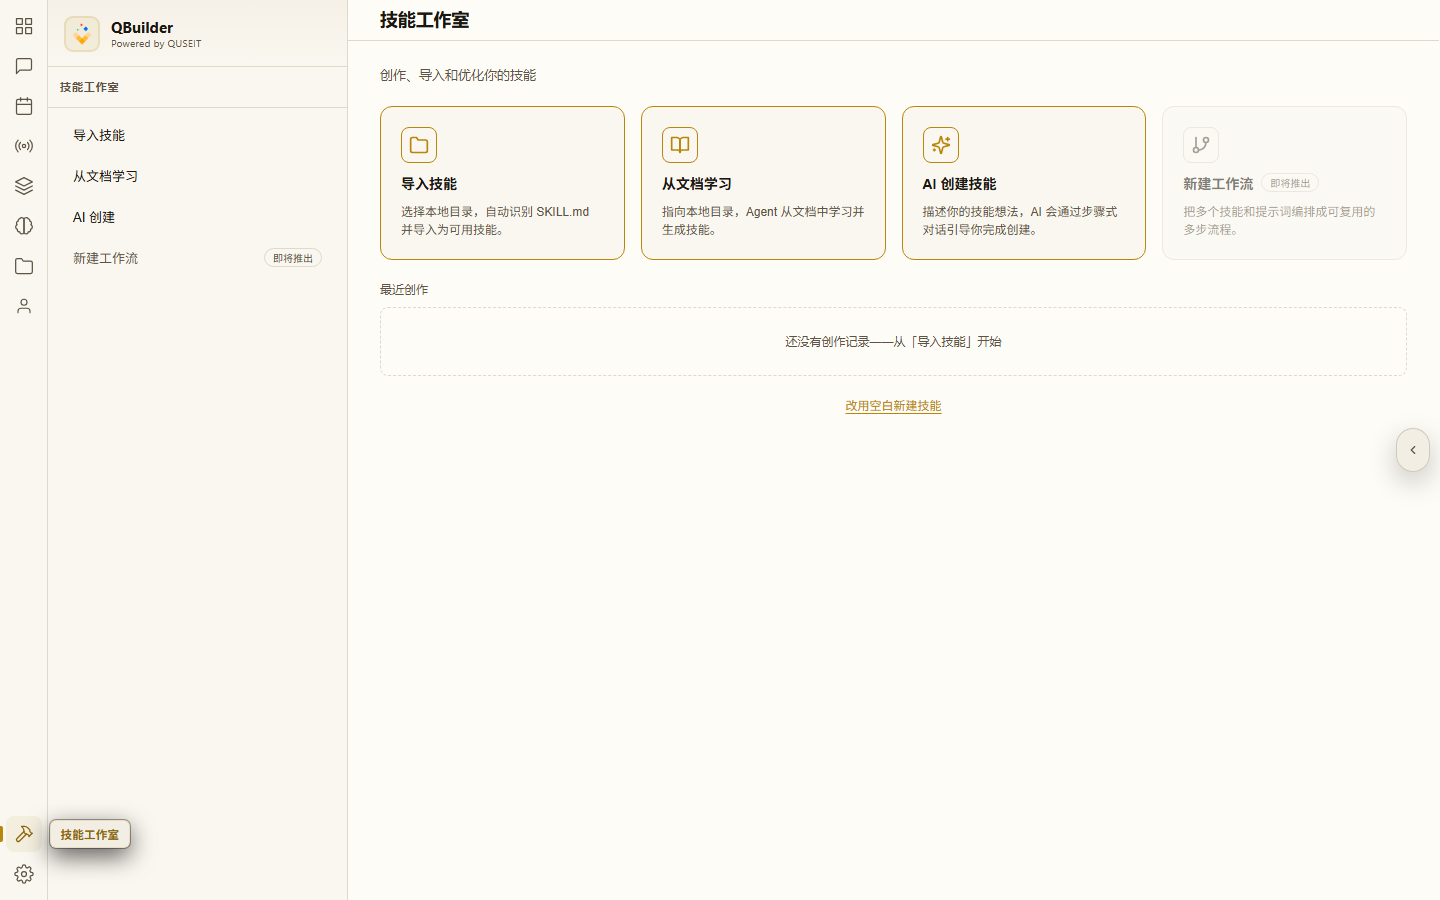Open the stacked layers icon in the sidebar
Image resolution: width=1440 pixels, height=900 pixels.
tap(24, 186)
